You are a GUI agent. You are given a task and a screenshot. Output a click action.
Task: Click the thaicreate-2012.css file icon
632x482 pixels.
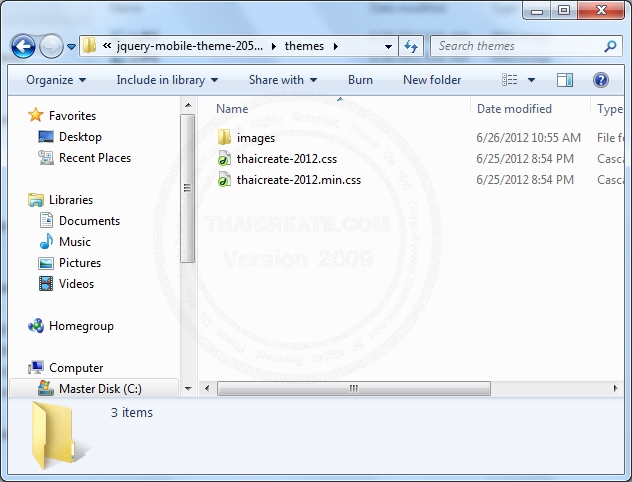coord(224,158)
